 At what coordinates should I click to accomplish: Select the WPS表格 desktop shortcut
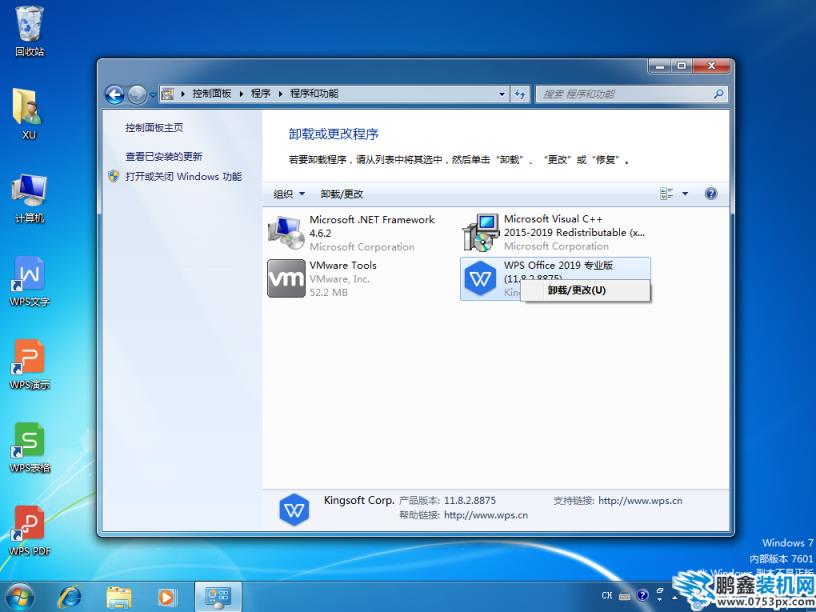pos(30,448)
